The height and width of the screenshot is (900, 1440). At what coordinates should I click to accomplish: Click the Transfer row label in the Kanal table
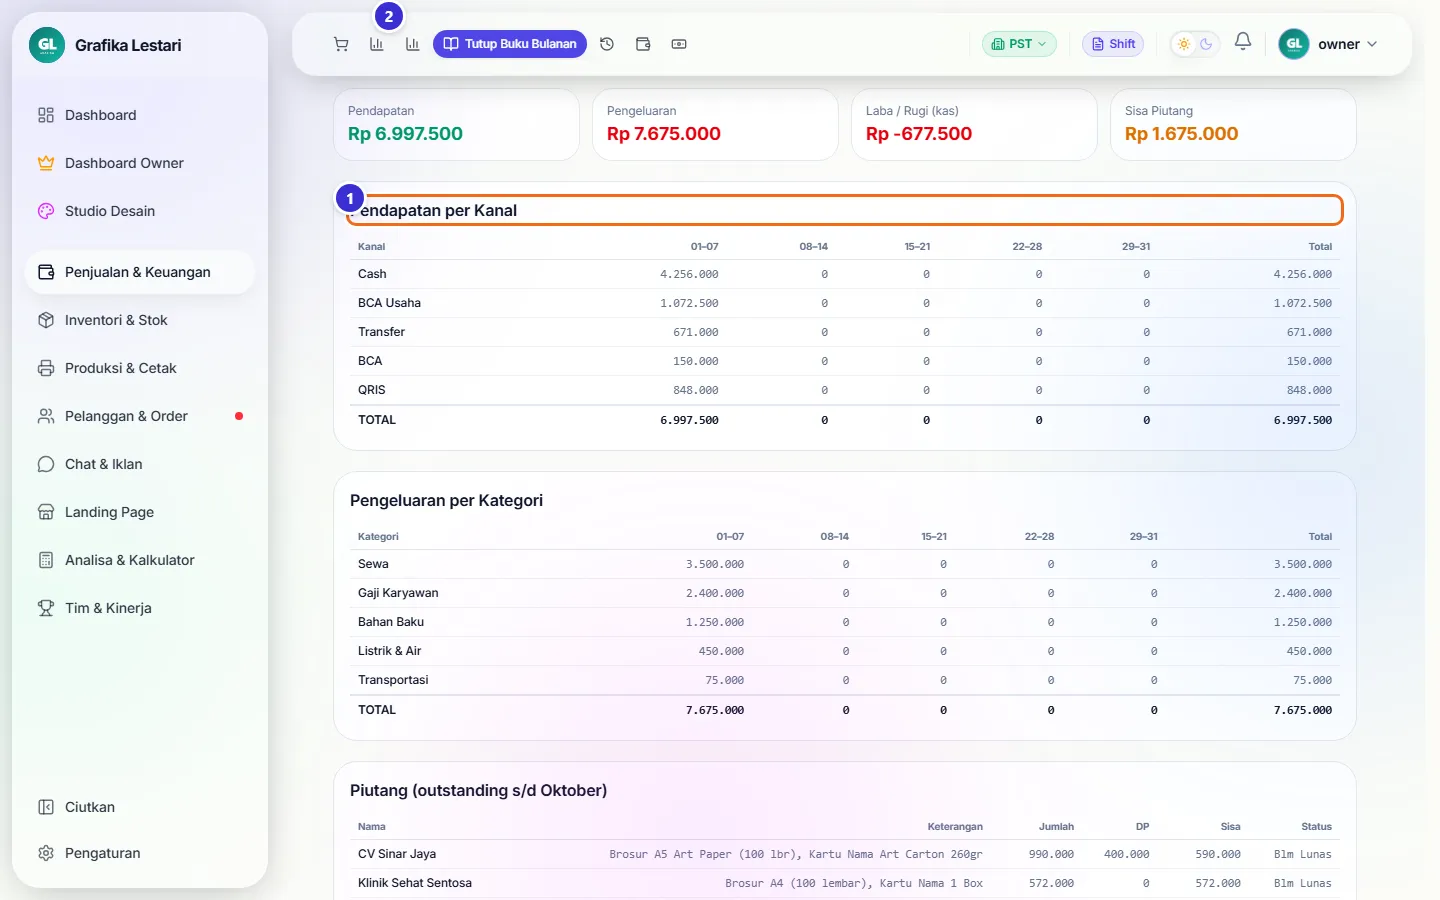(382, 332)
